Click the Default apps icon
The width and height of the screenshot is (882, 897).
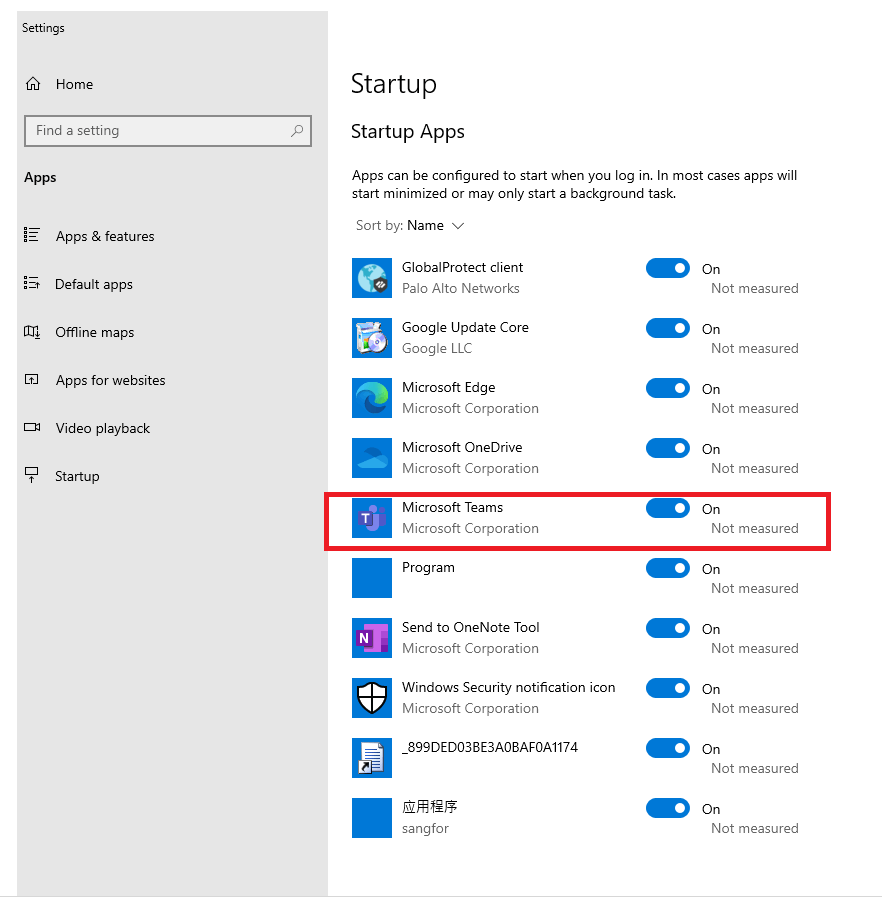tap(31, 283)
